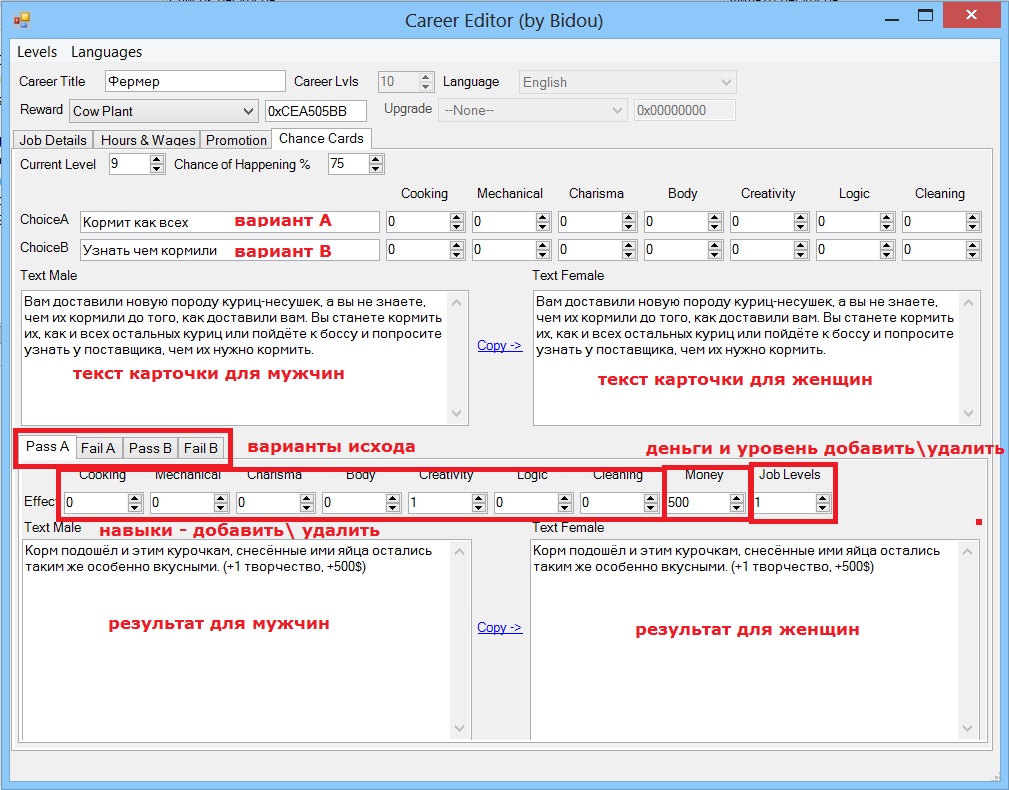
Task: Open the Languages menu
Action: click(x=106, y=52)
